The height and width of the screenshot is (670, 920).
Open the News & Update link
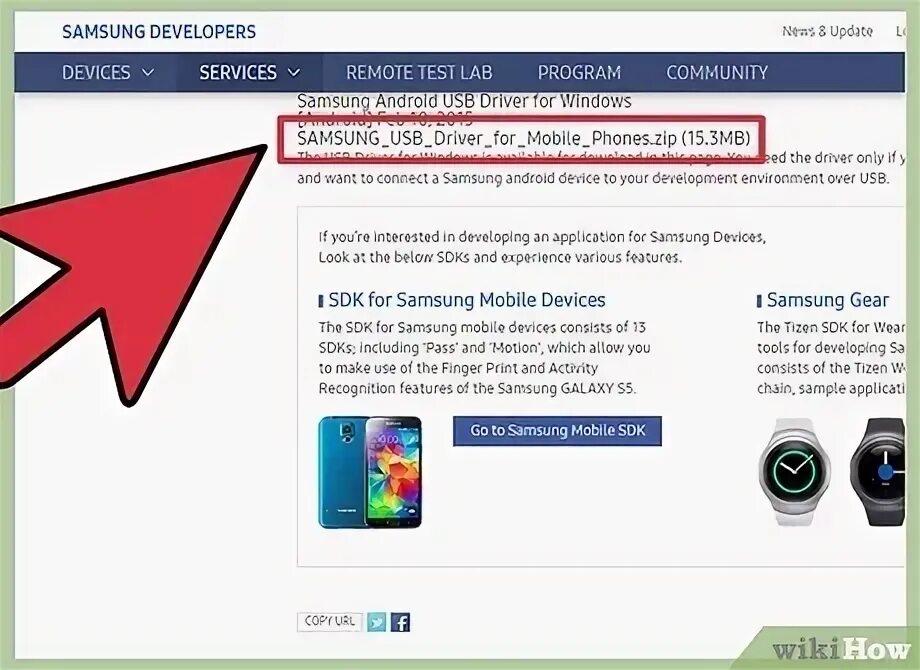[827, 31]
